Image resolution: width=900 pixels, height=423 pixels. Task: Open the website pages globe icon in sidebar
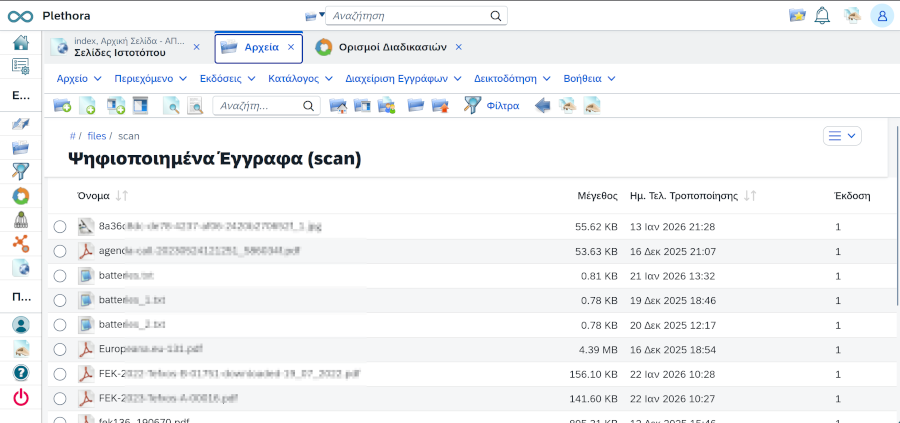[21, 267]
